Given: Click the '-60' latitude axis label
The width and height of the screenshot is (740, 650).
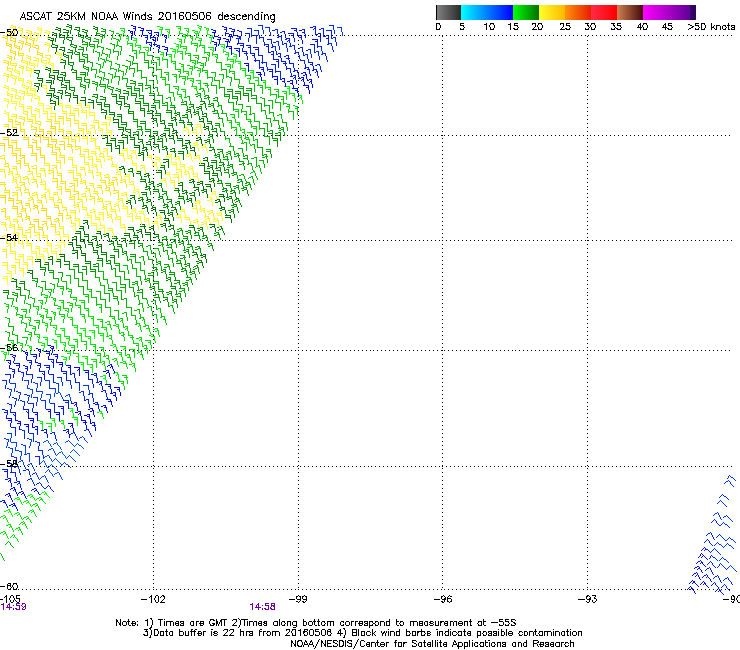Looking at the screenshot, I should [x=9, y=586].
